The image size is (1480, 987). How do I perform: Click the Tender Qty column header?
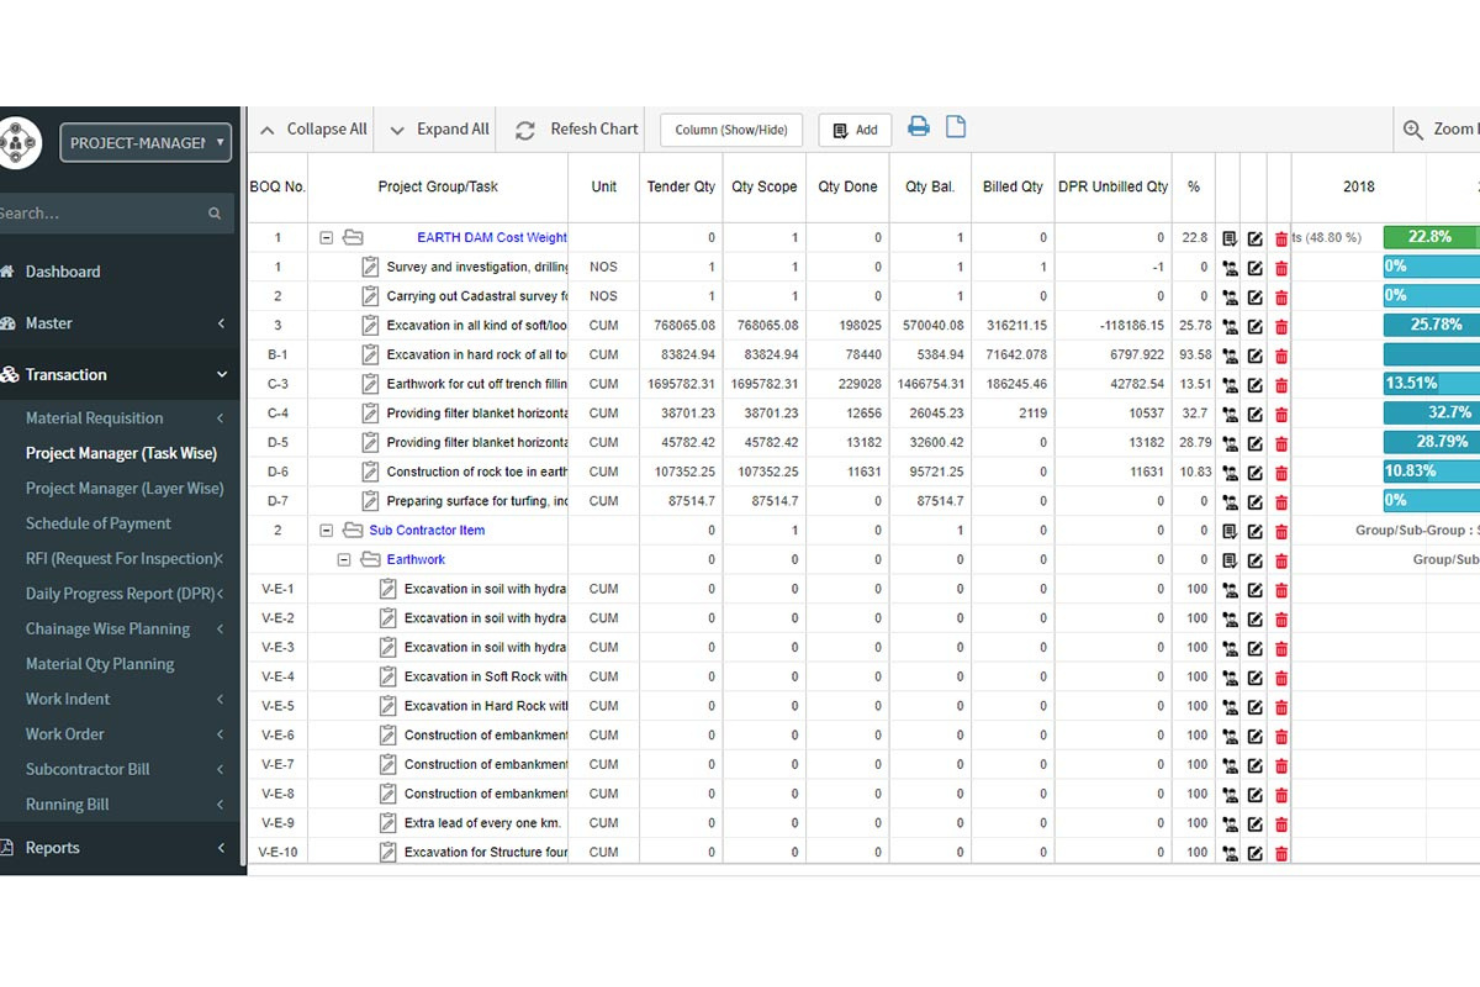681,187
